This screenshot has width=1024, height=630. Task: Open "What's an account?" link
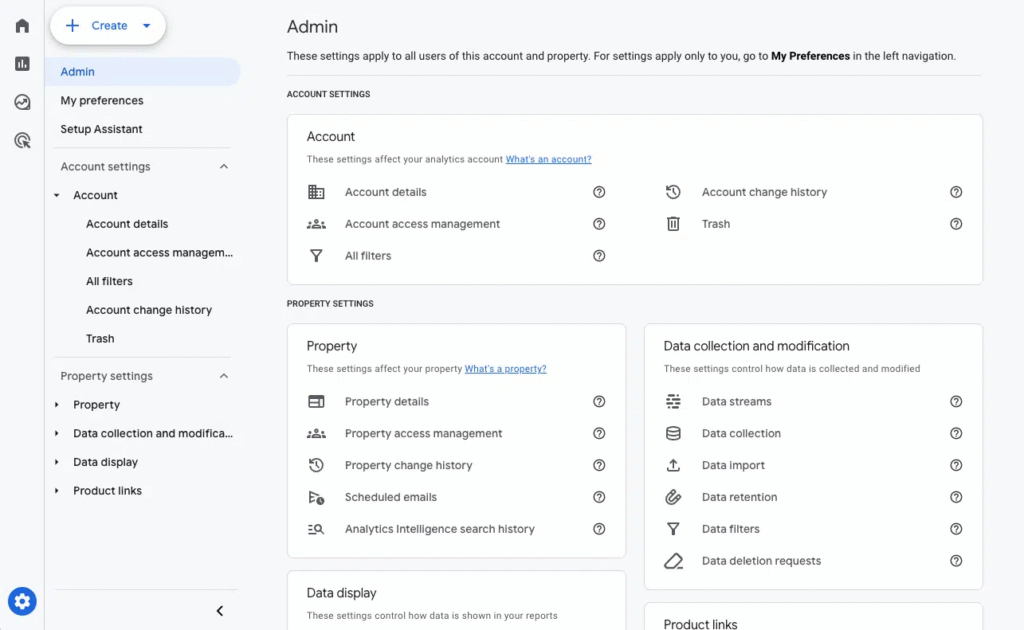(548, 160)
